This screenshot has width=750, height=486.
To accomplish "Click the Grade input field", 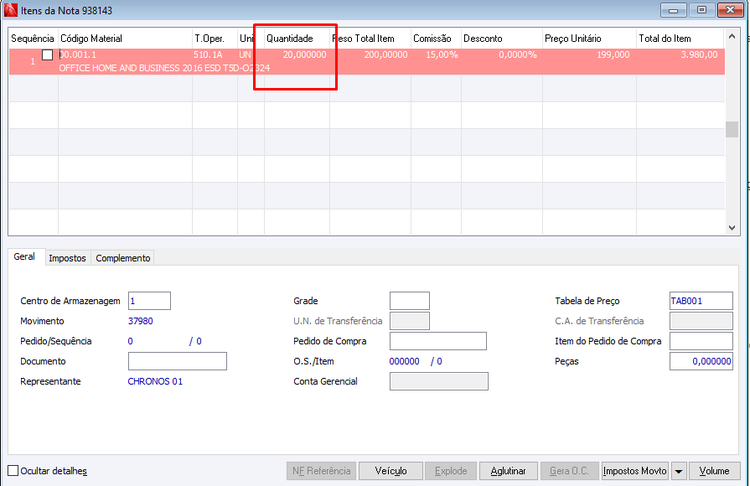I will pos(409,301).
